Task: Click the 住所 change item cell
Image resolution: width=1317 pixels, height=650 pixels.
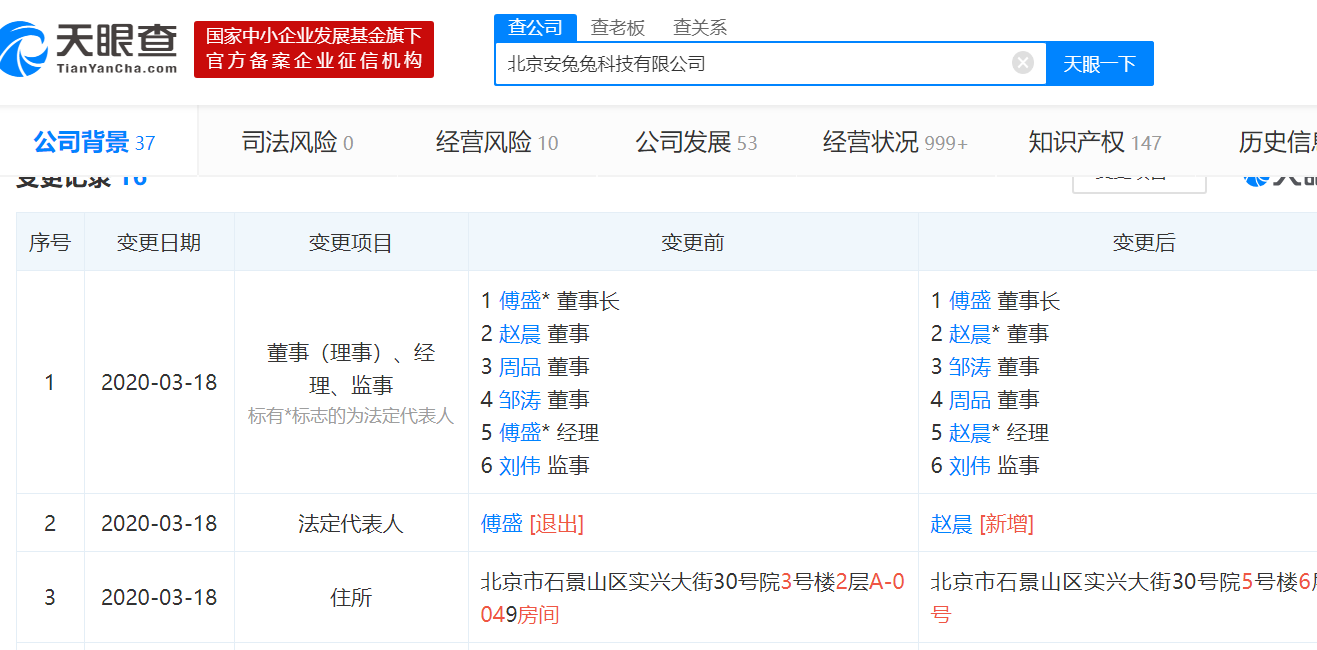Action: tap(351, 598)
